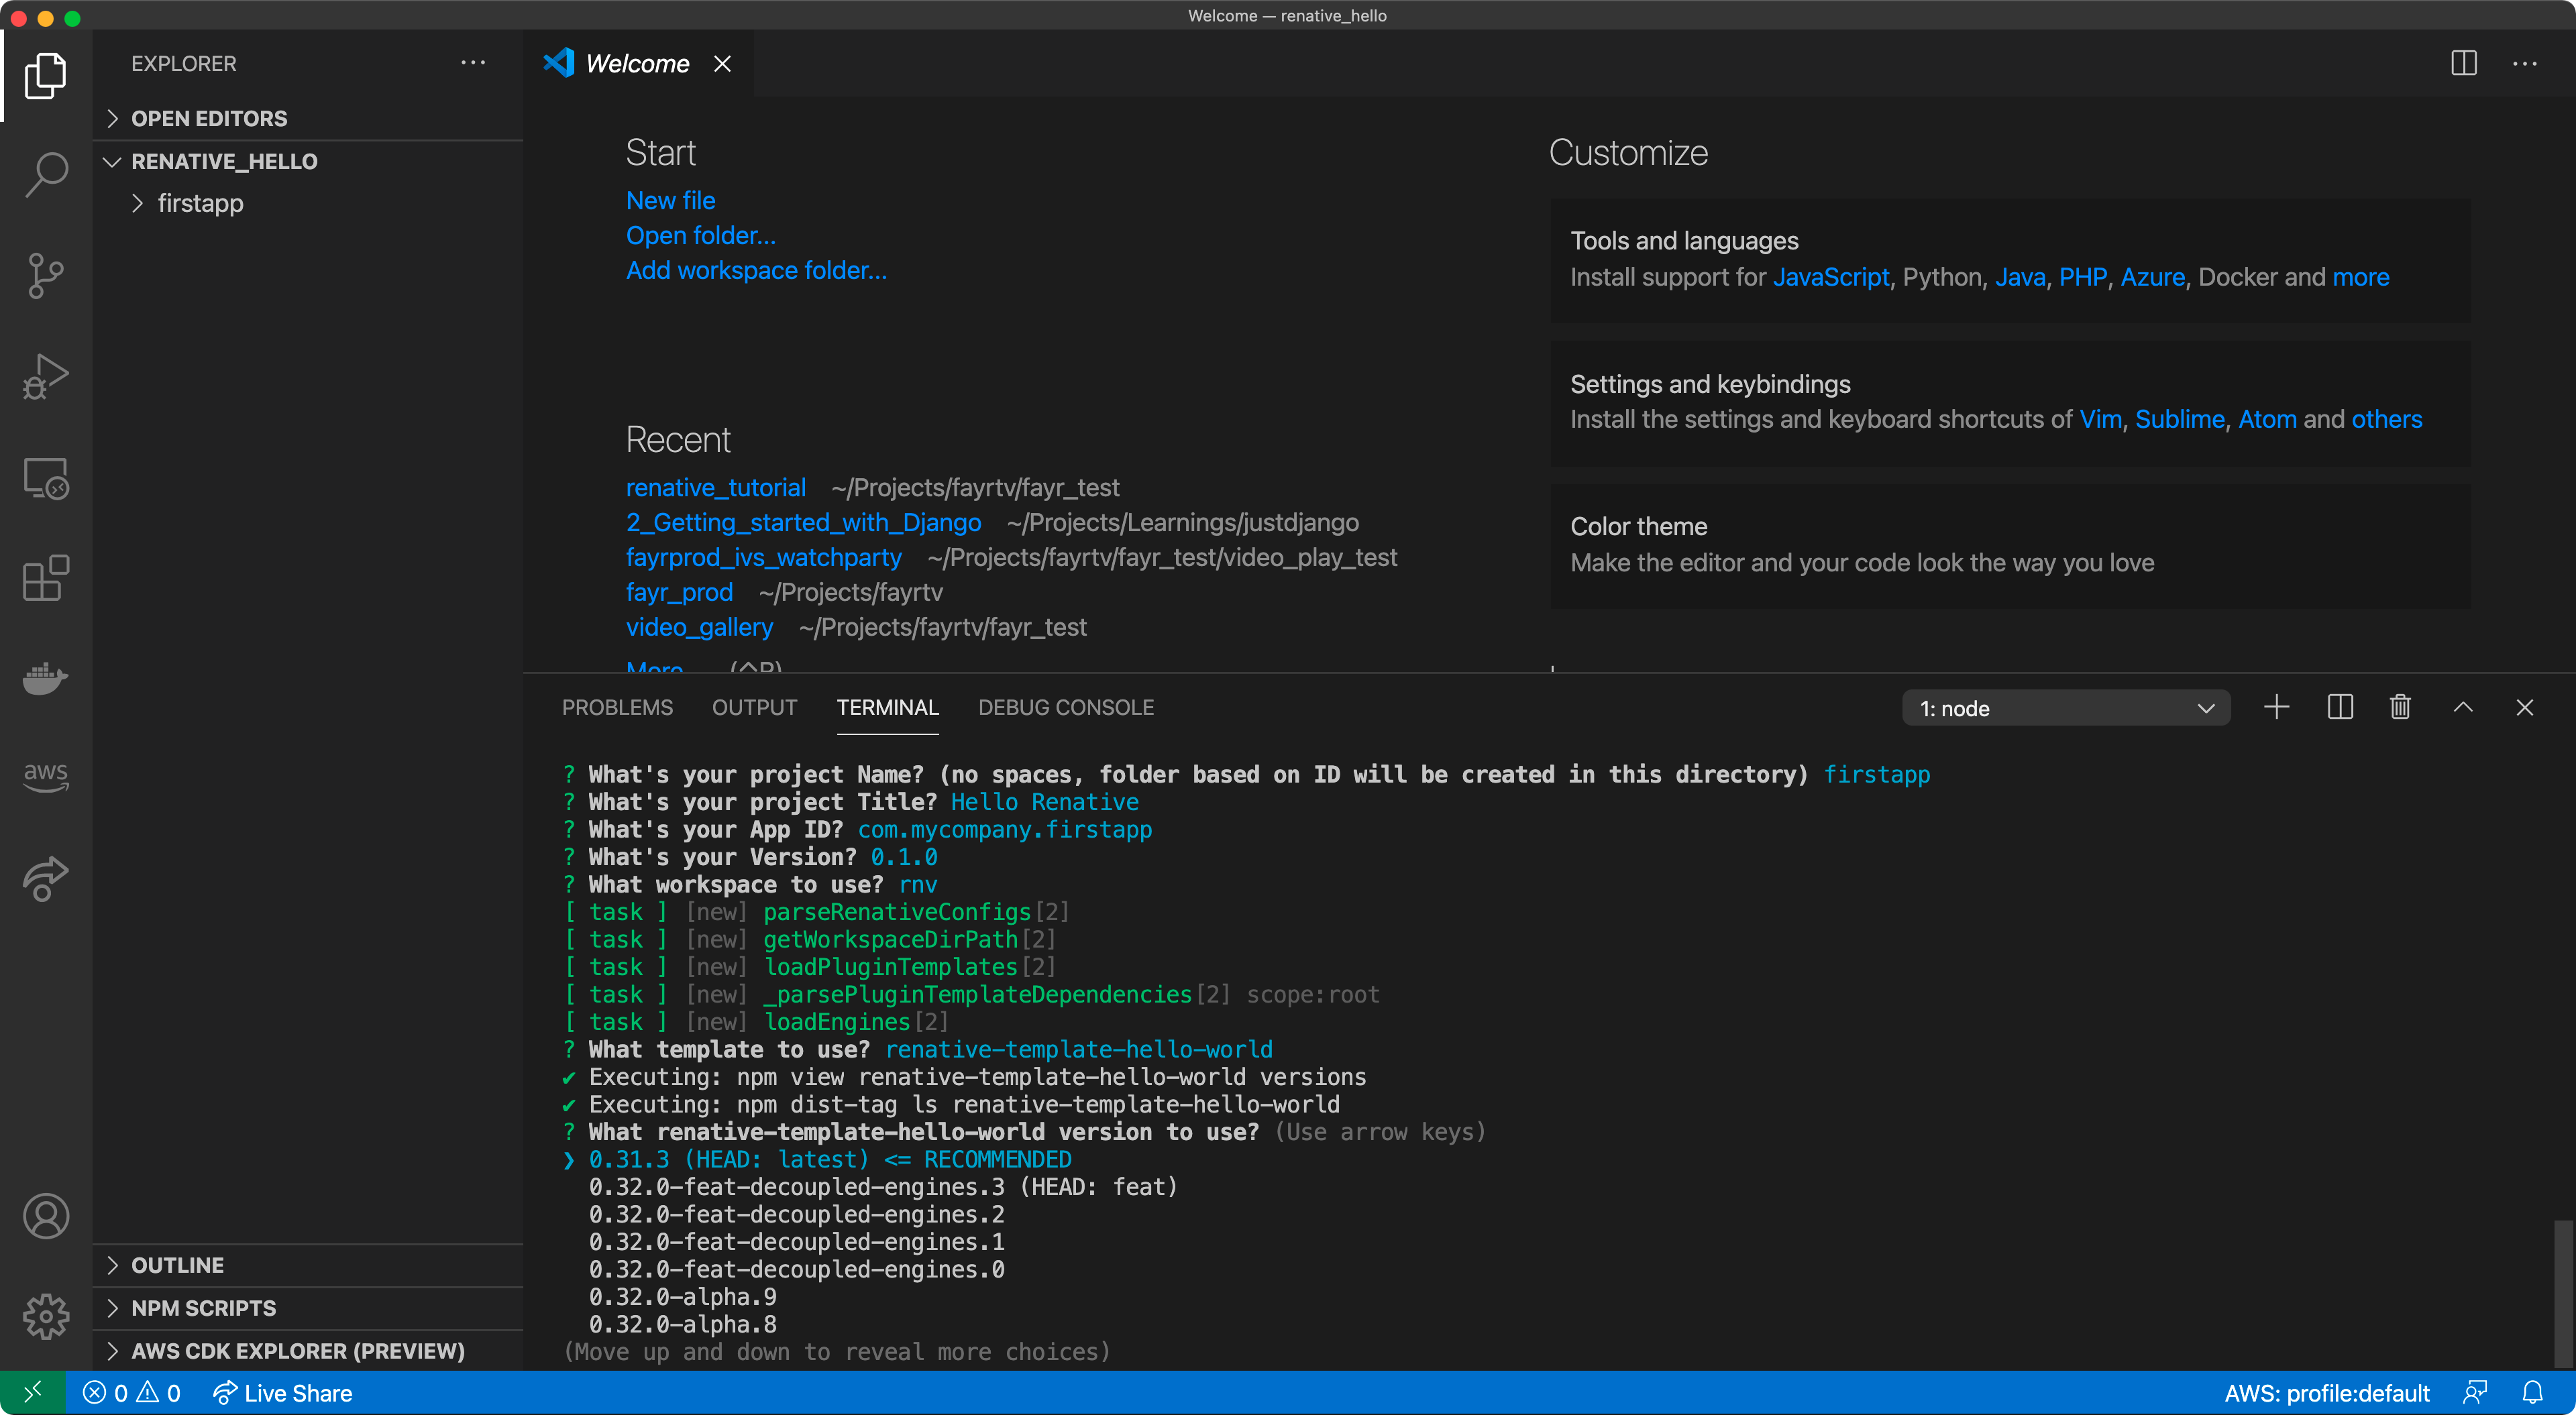Kill the terminal using the trash icon
Image resolution: width=2576 pixels, height=1415 pixels.
click(x=2400, y=707)
